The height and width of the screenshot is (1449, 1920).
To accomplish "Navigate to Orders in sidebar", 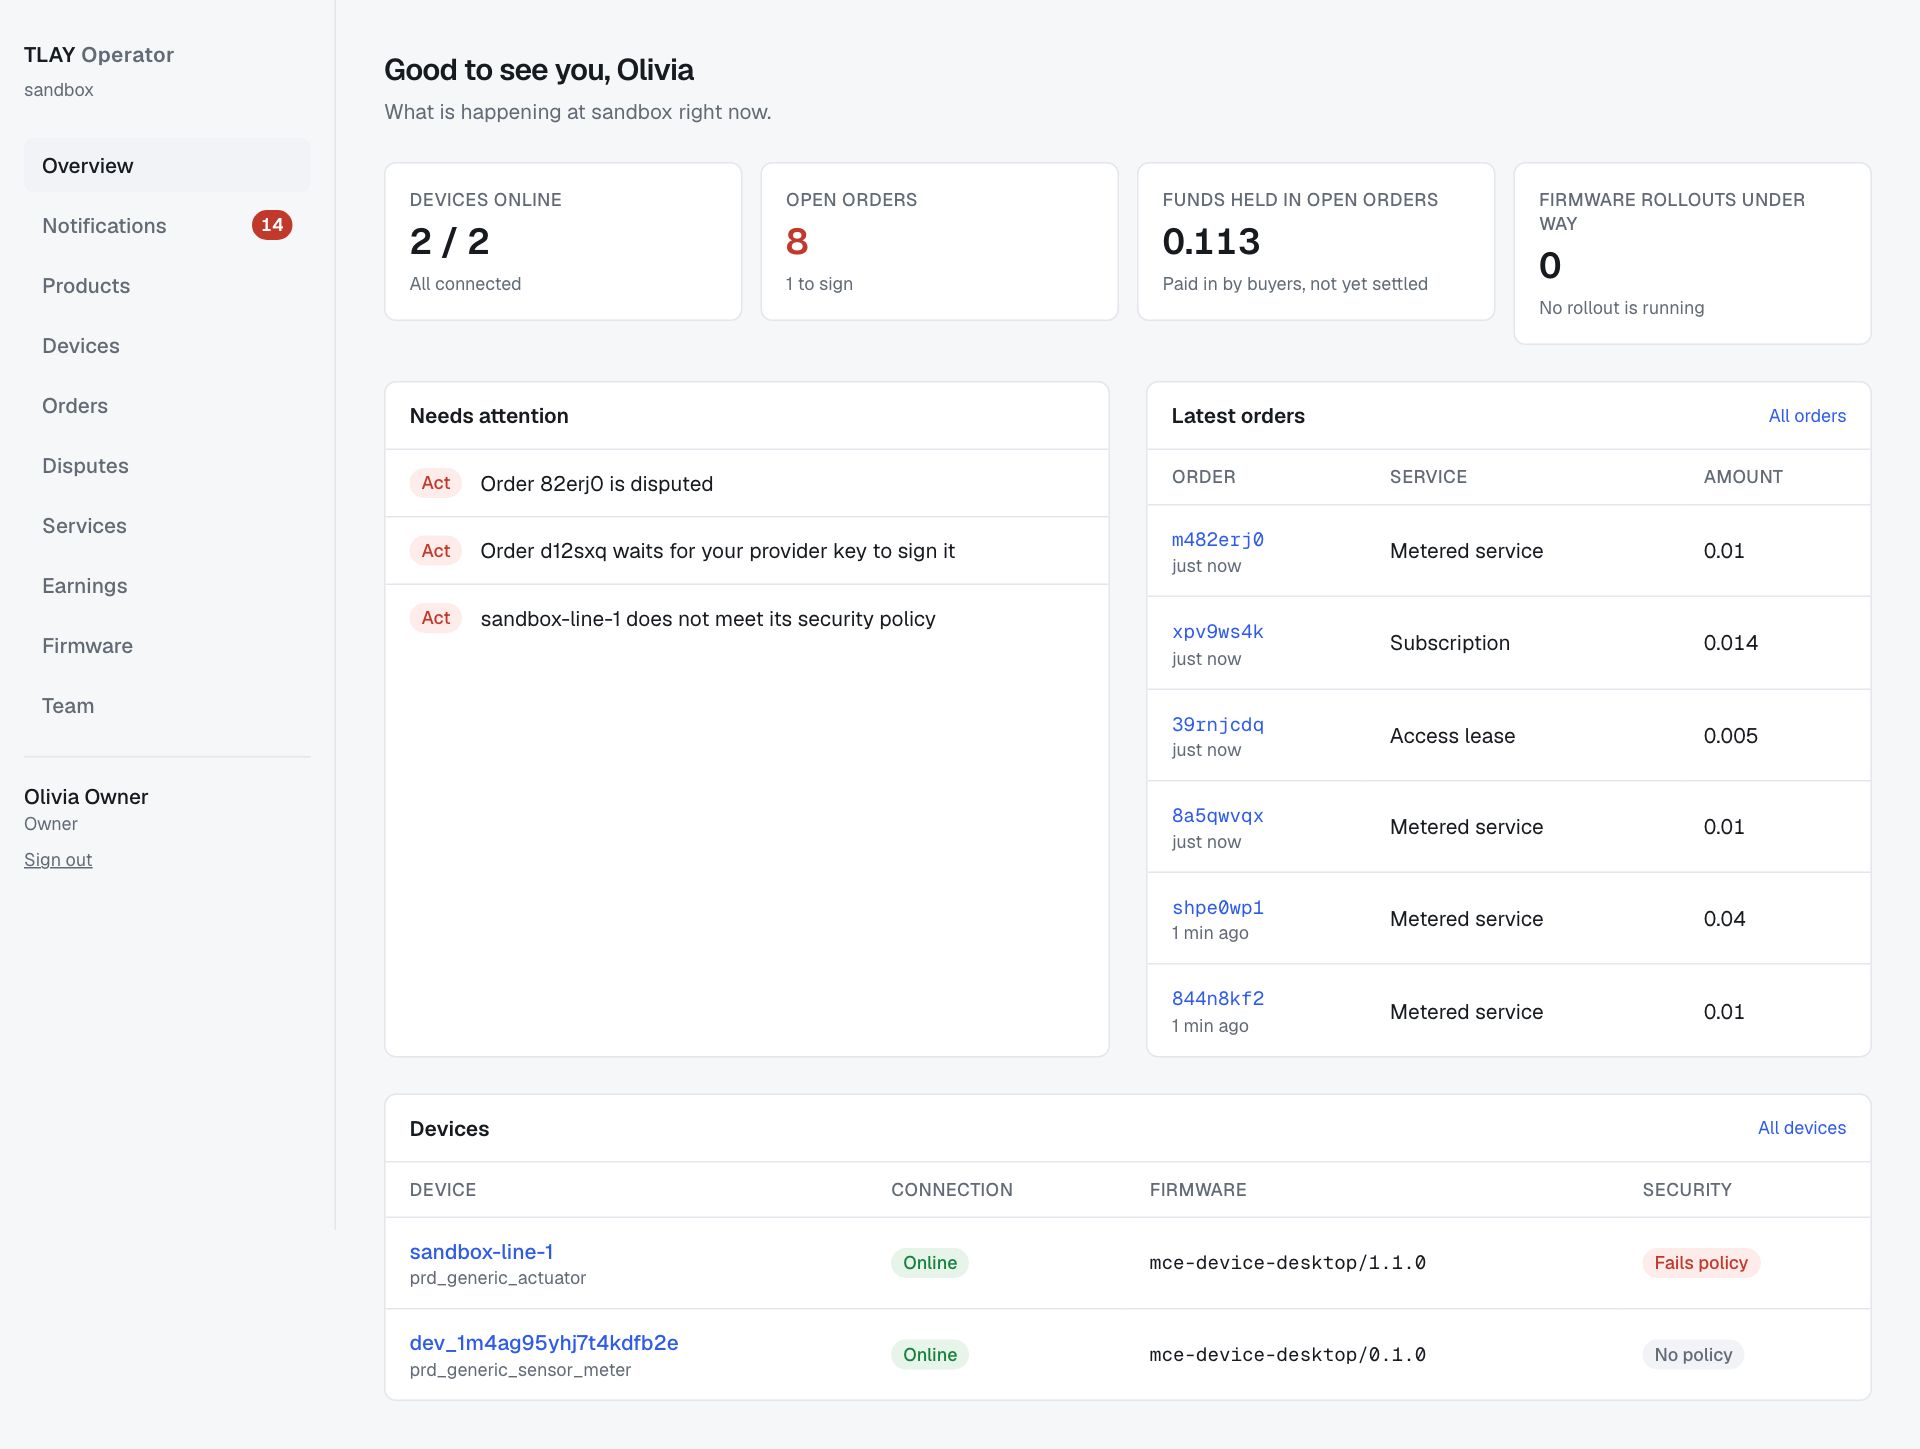I will pos(167,406).
